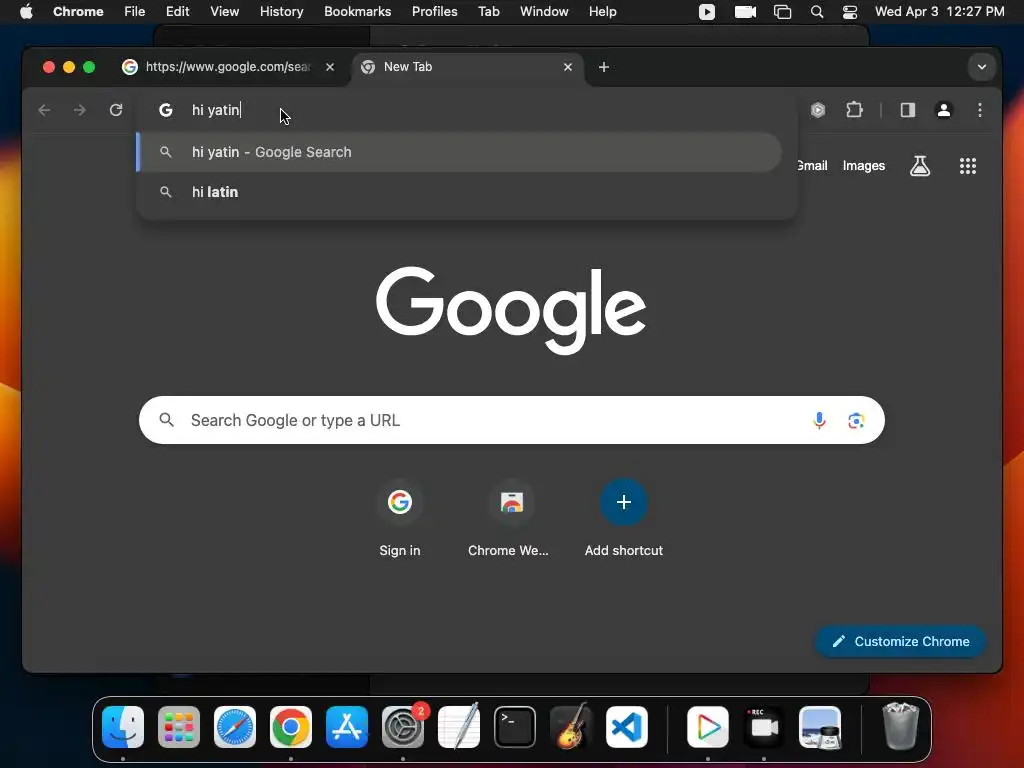Open the Window menu
1024x768 pixels.
[x=544, y=12]
